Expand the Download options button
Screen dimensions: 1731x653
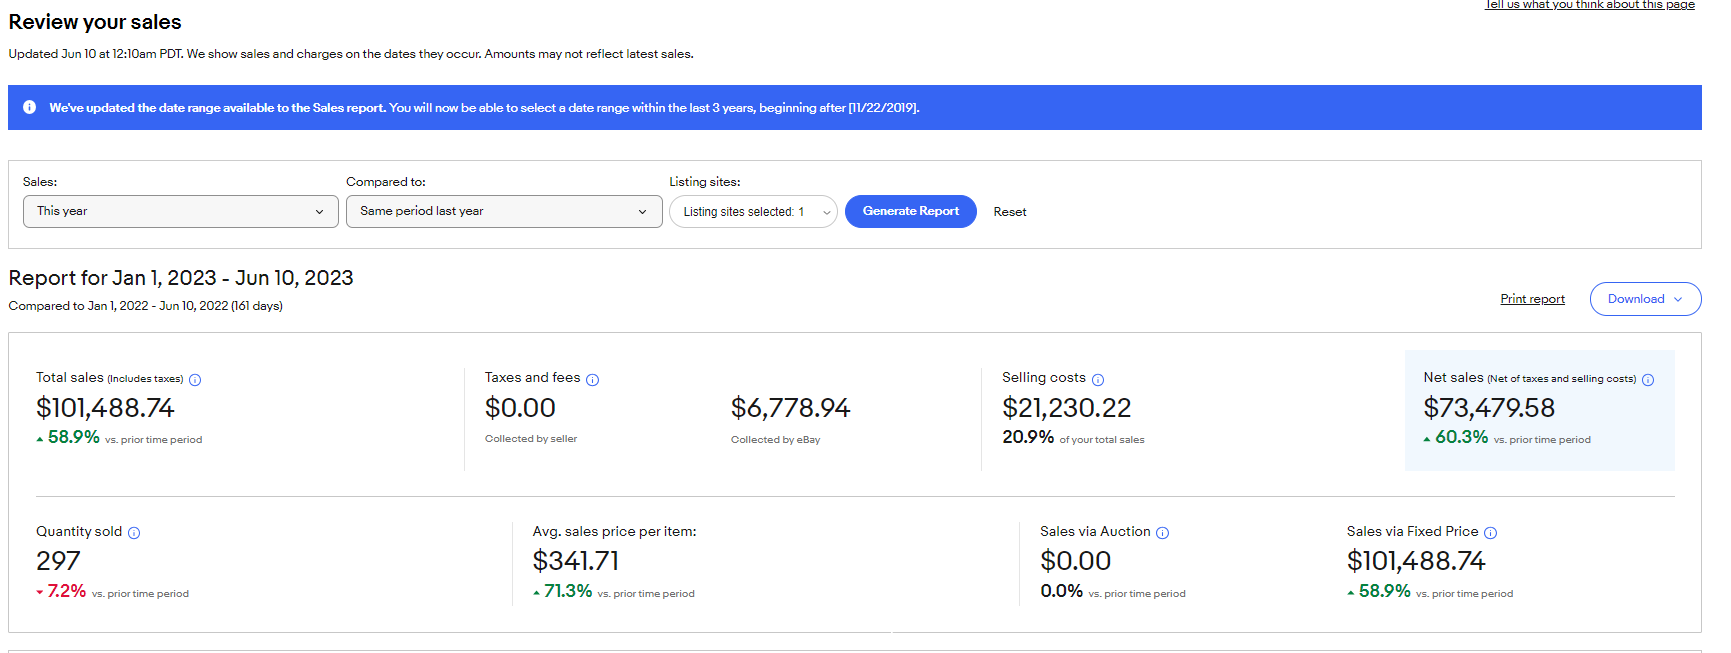pyautogui.click(x=1645, y=299)
